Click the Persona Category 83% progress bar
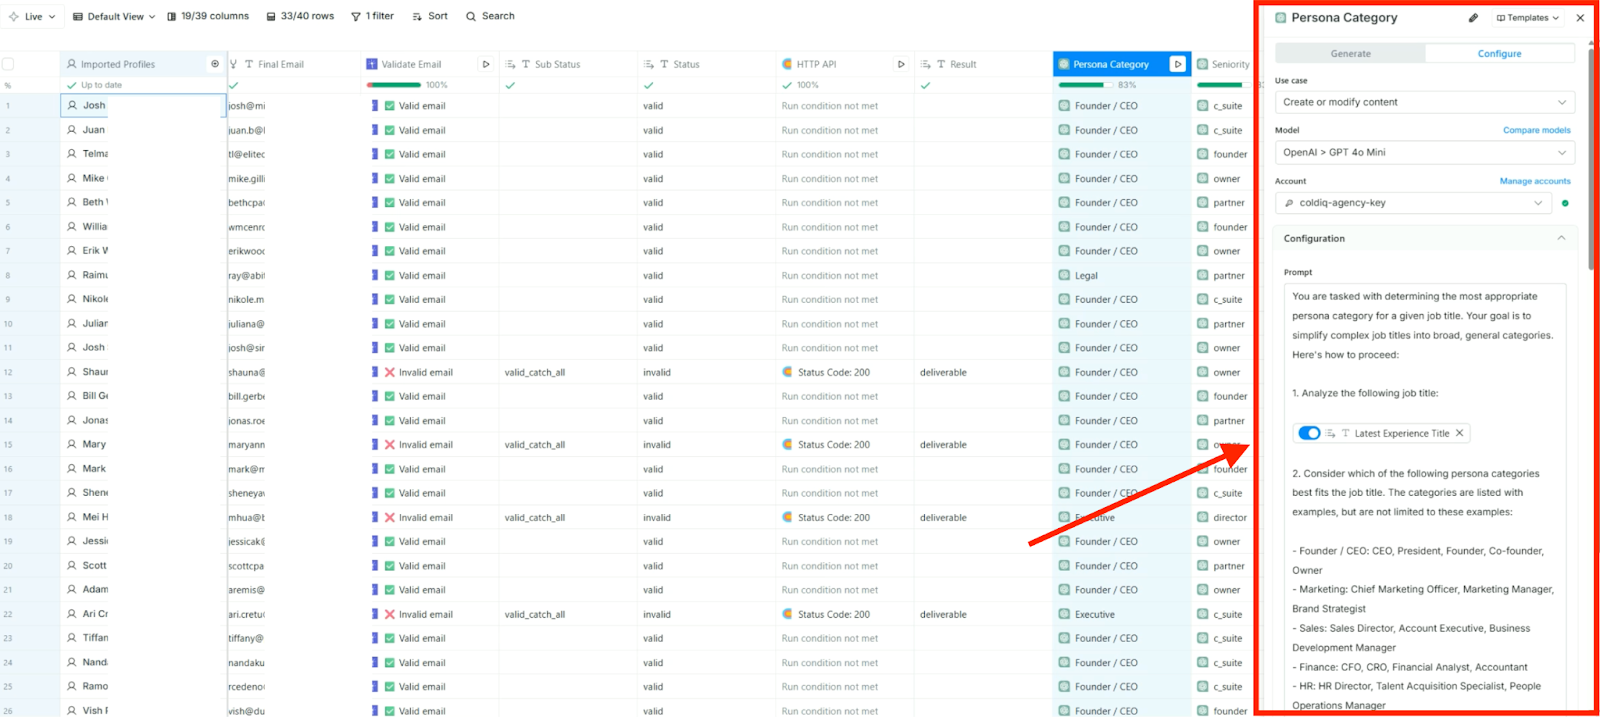Image resolution: width=1600 pixels, height=717 pixels. click(x=1084, y=85)
